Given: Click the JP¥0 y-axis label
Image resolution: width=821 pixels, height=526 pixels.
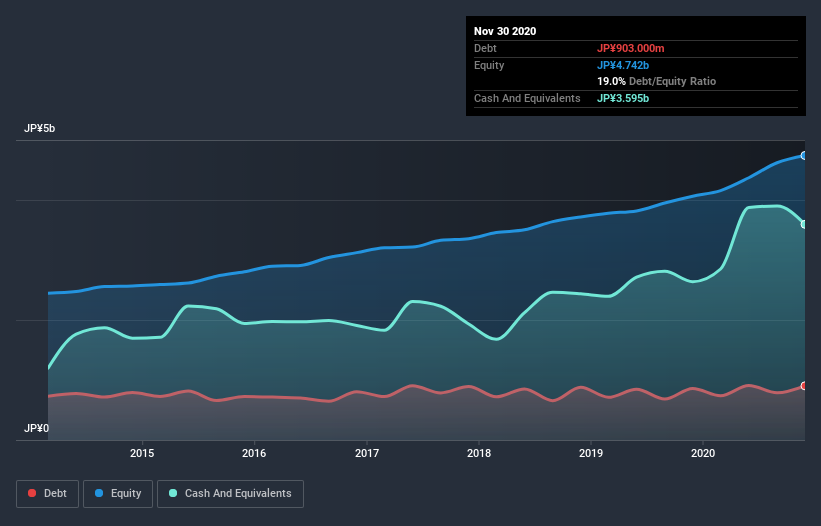Looking at the screenshot, I should (x=36, y=429).
